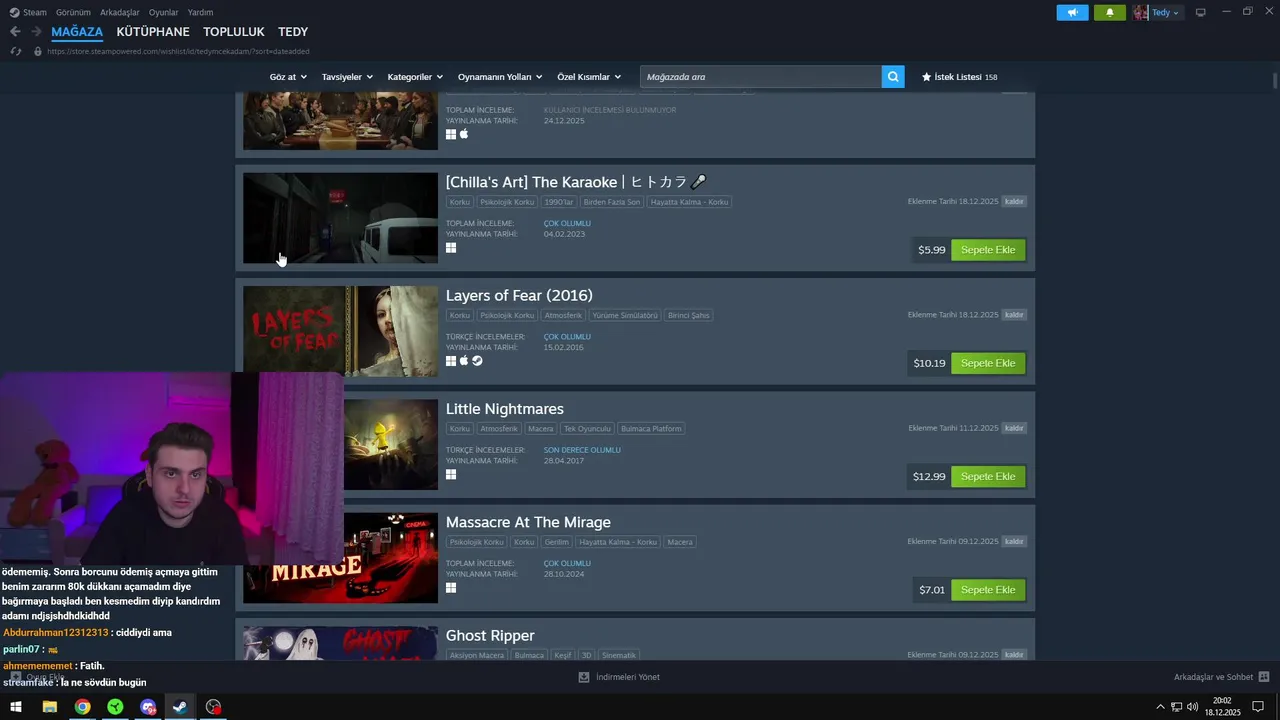Add The Karaoke to cart

(988, 250)
